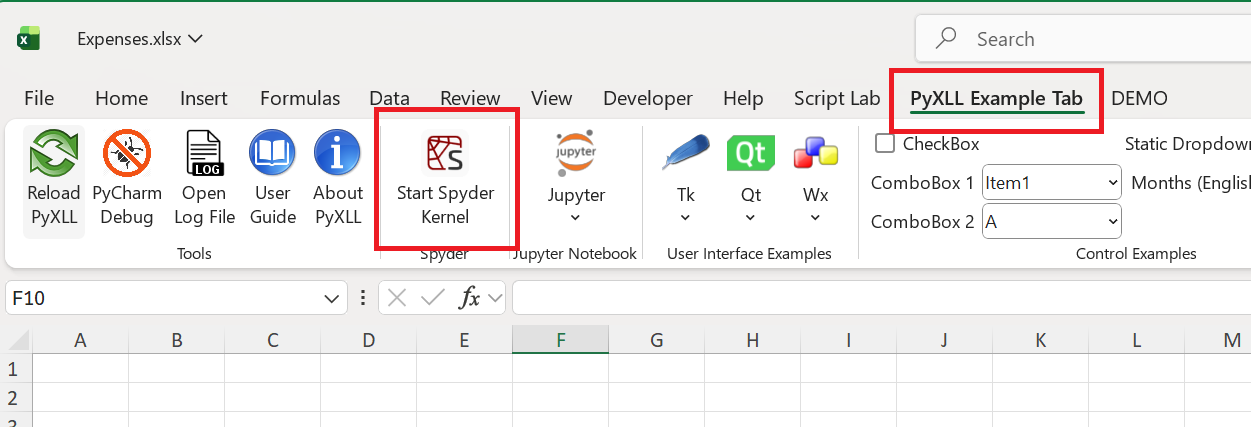Screen dimensions: 1251x427
Task: Tick the CheckBox control
Action: coord(885,144)
